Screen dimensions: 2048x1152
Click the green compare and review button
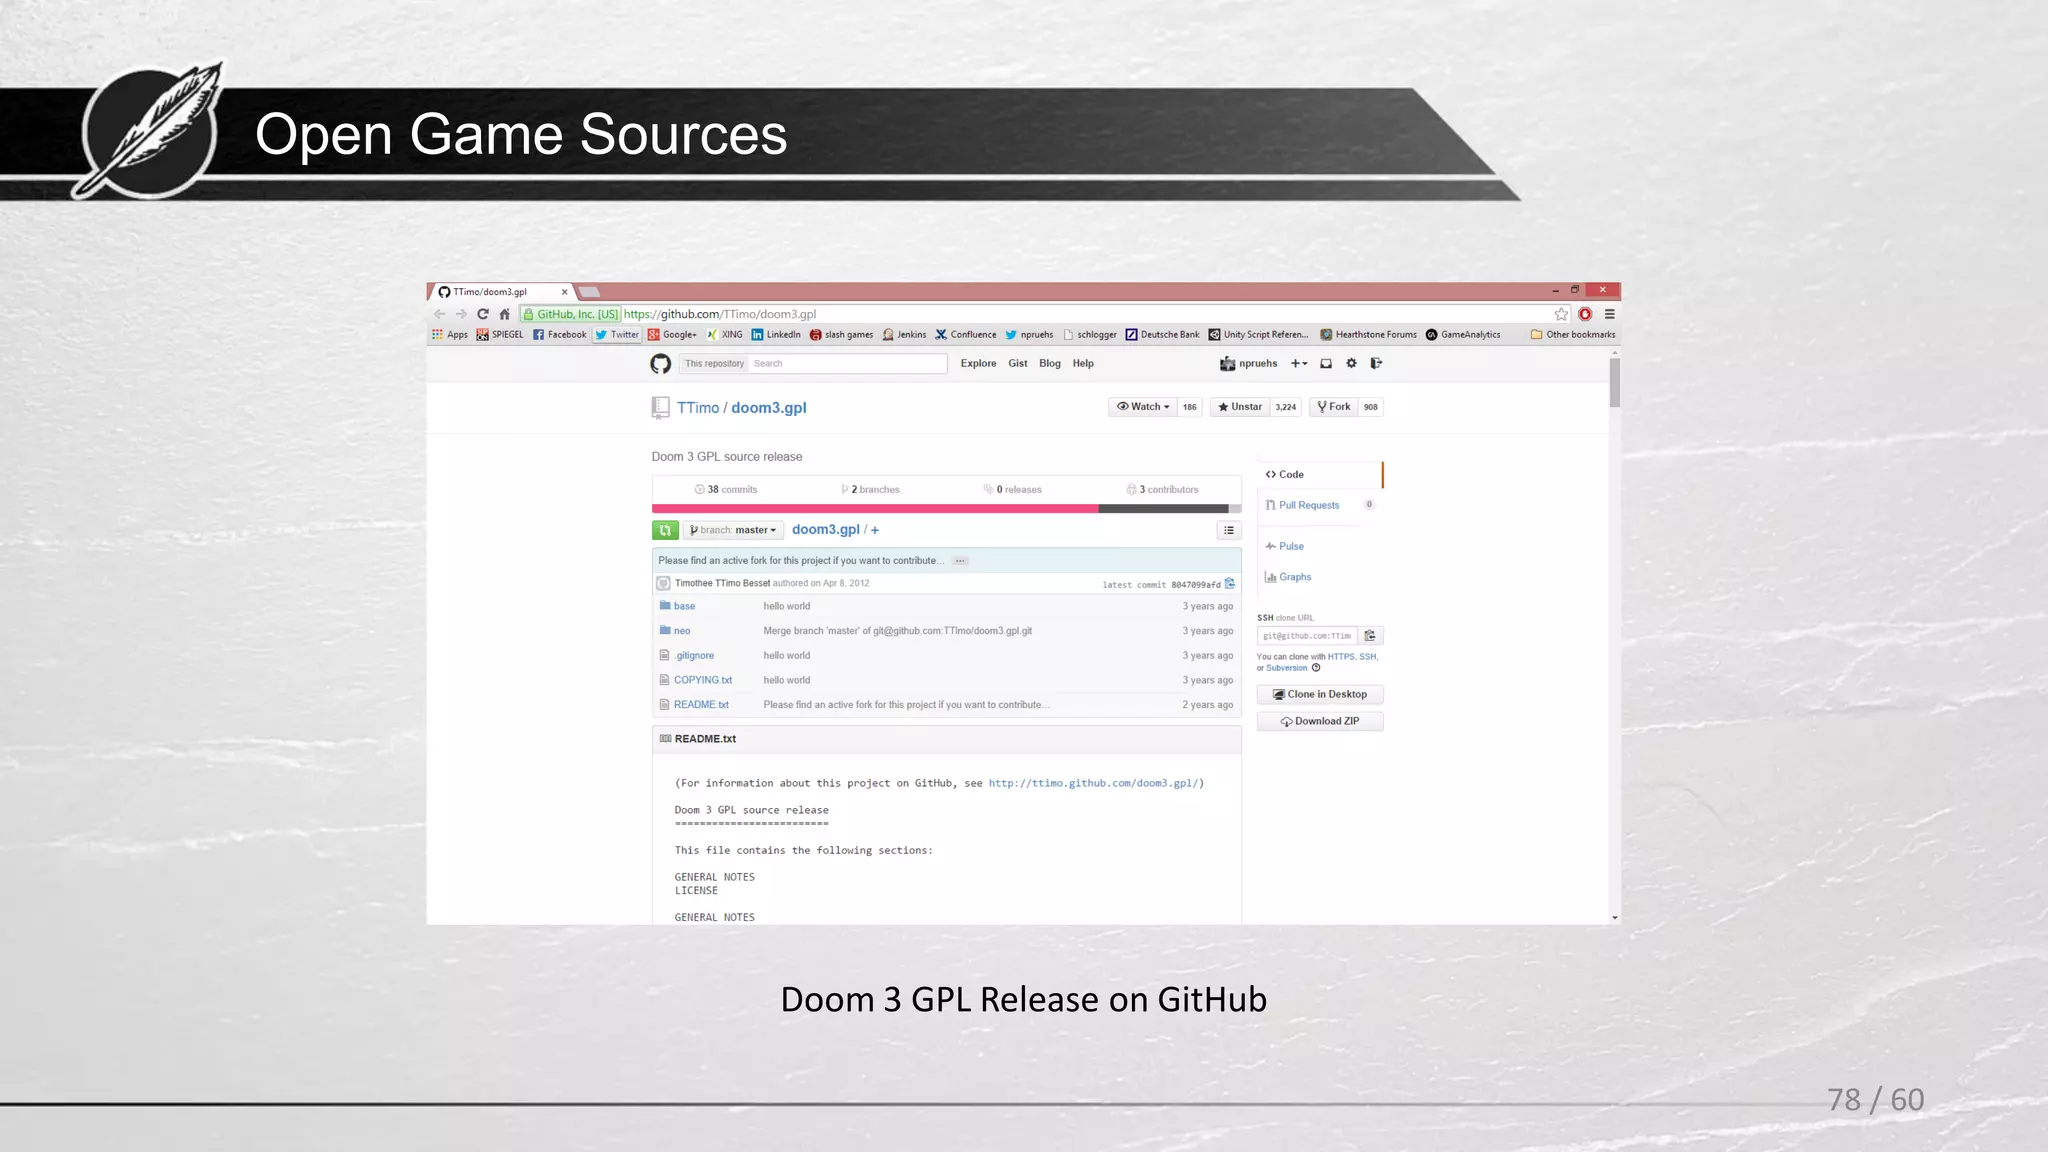665,530
